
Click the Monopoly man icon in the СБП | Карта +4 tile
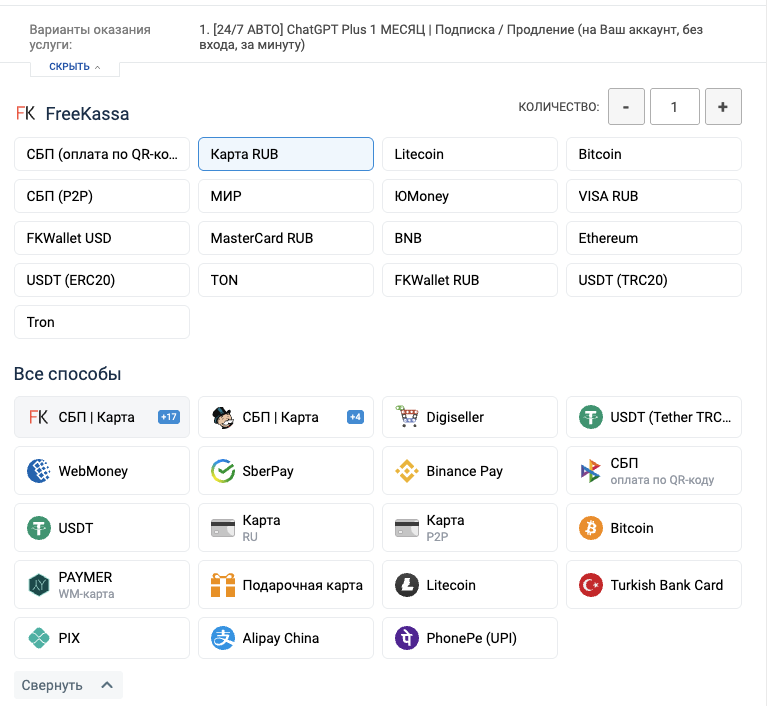pos(223,417)
